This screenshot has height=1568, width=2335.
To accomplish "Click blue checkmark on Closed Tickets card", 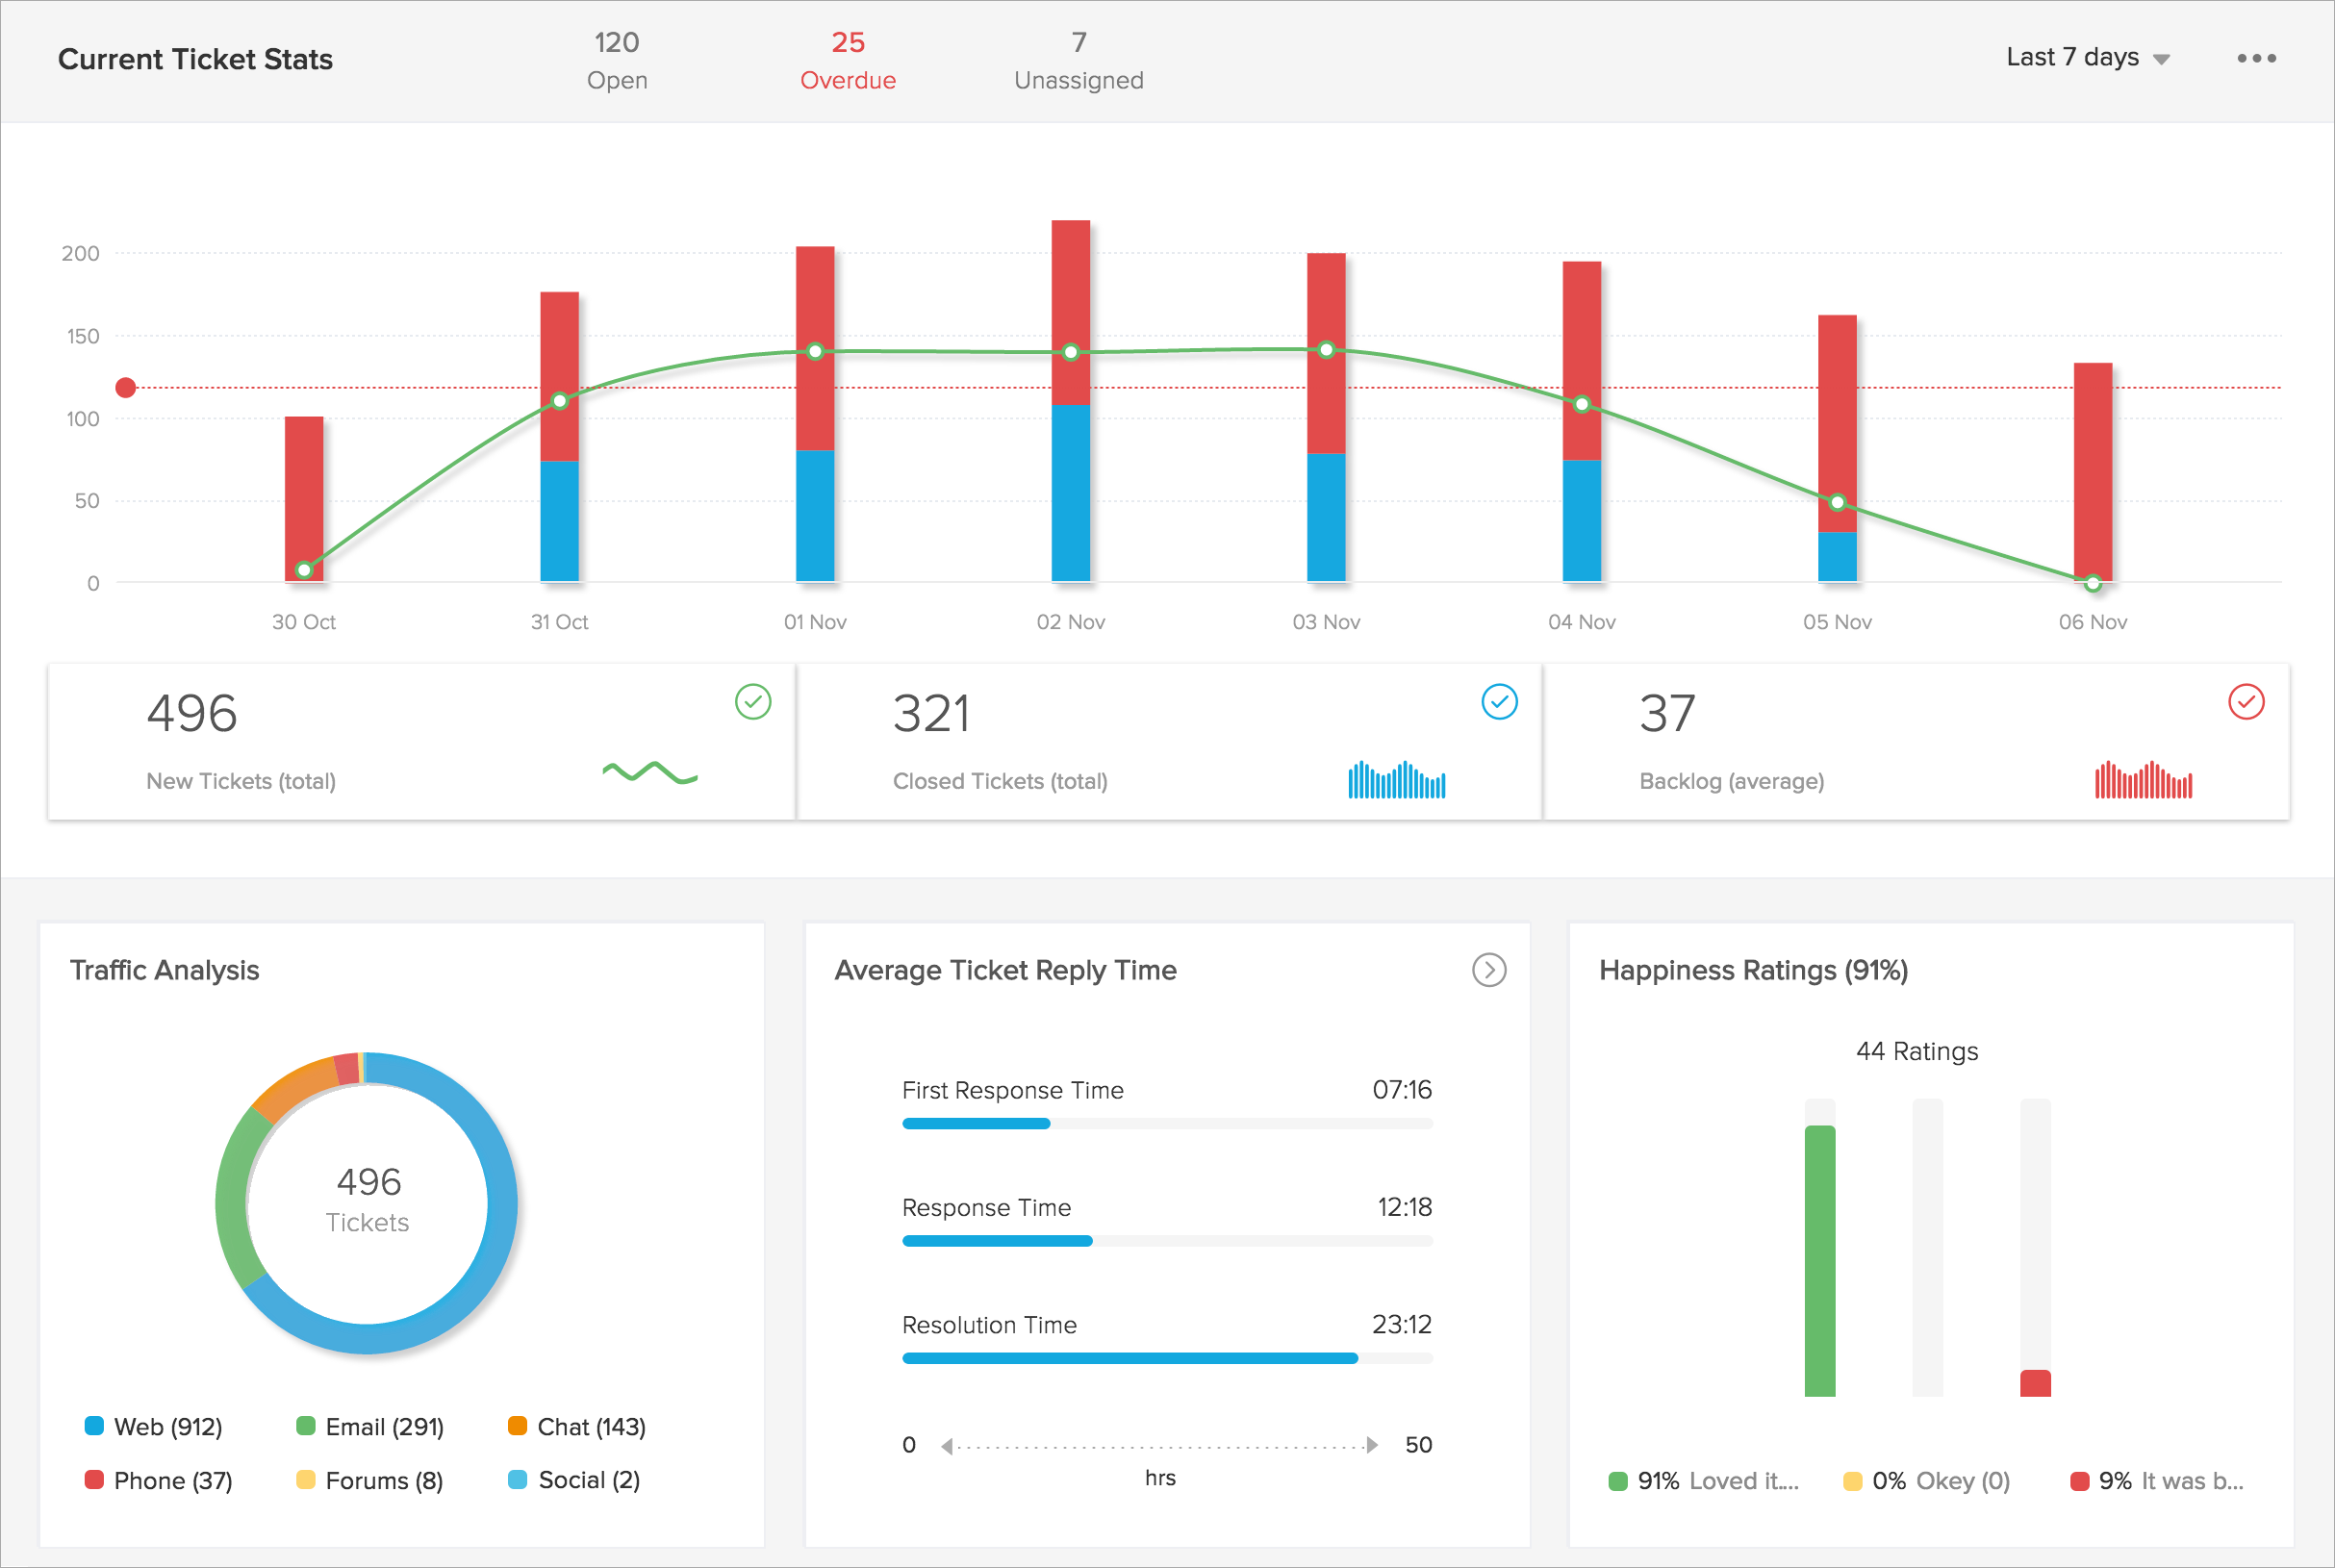I will [1499, 702].
